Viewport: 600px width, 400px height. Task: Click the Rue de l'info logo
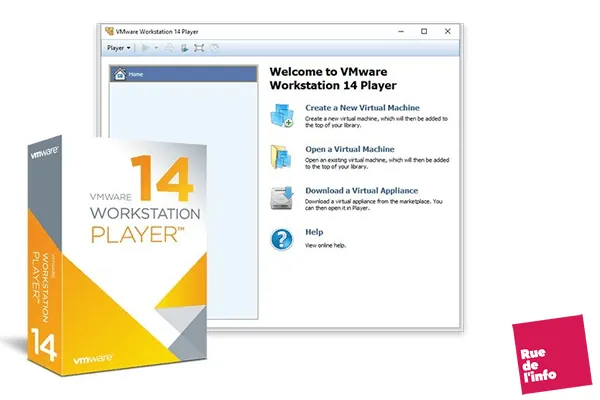pyautogui.click(x=552, y=354)
